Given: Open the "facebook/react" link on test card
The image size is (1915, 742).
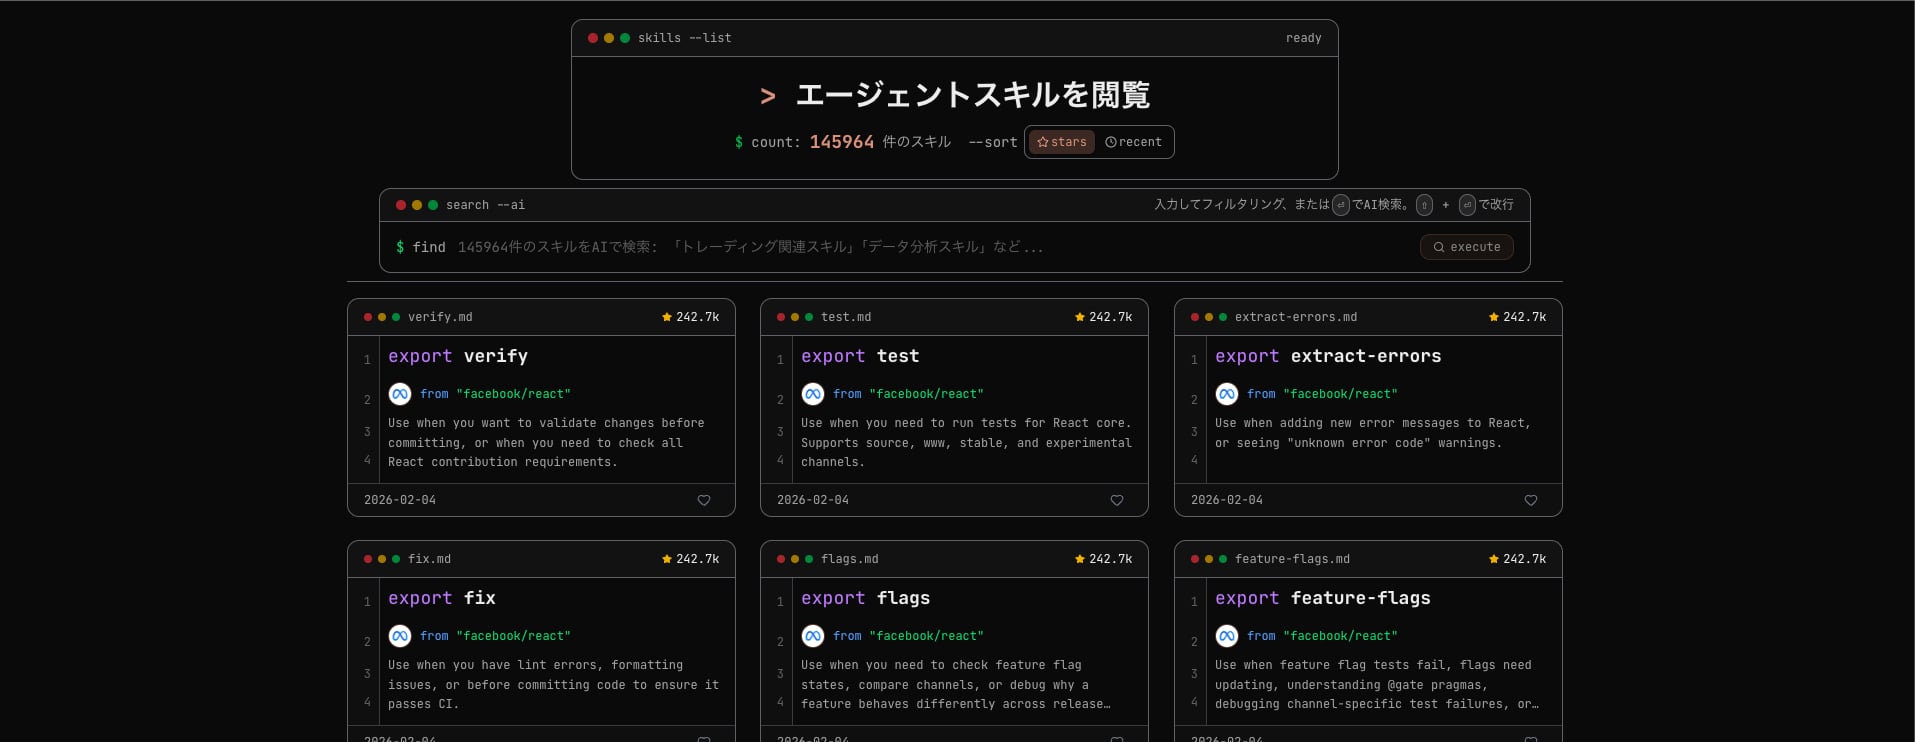Looking at the screenshot, I should point(926,394).
